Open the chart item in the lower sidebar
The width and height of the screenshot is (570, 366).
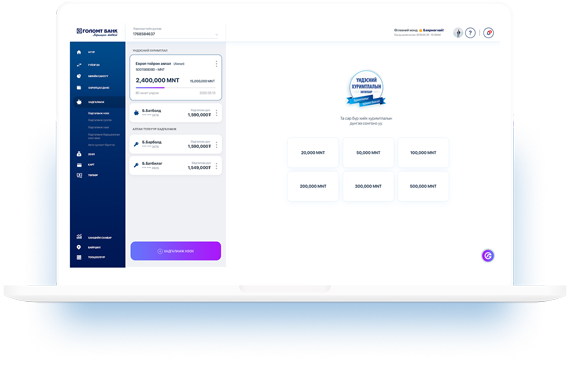(94, 237)
